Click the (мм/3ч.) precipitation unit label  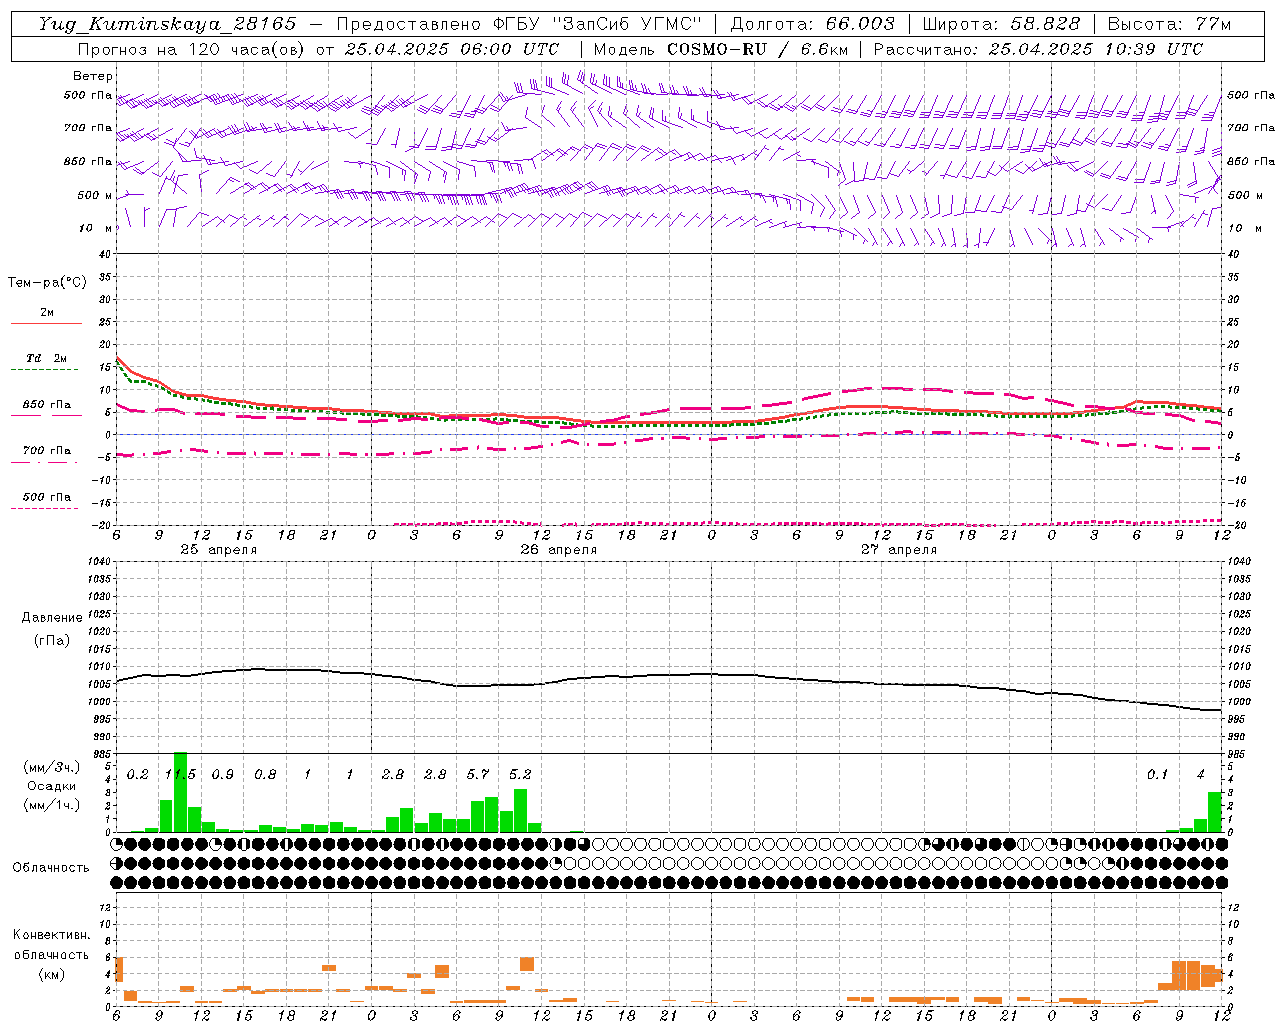coord(52,767)
